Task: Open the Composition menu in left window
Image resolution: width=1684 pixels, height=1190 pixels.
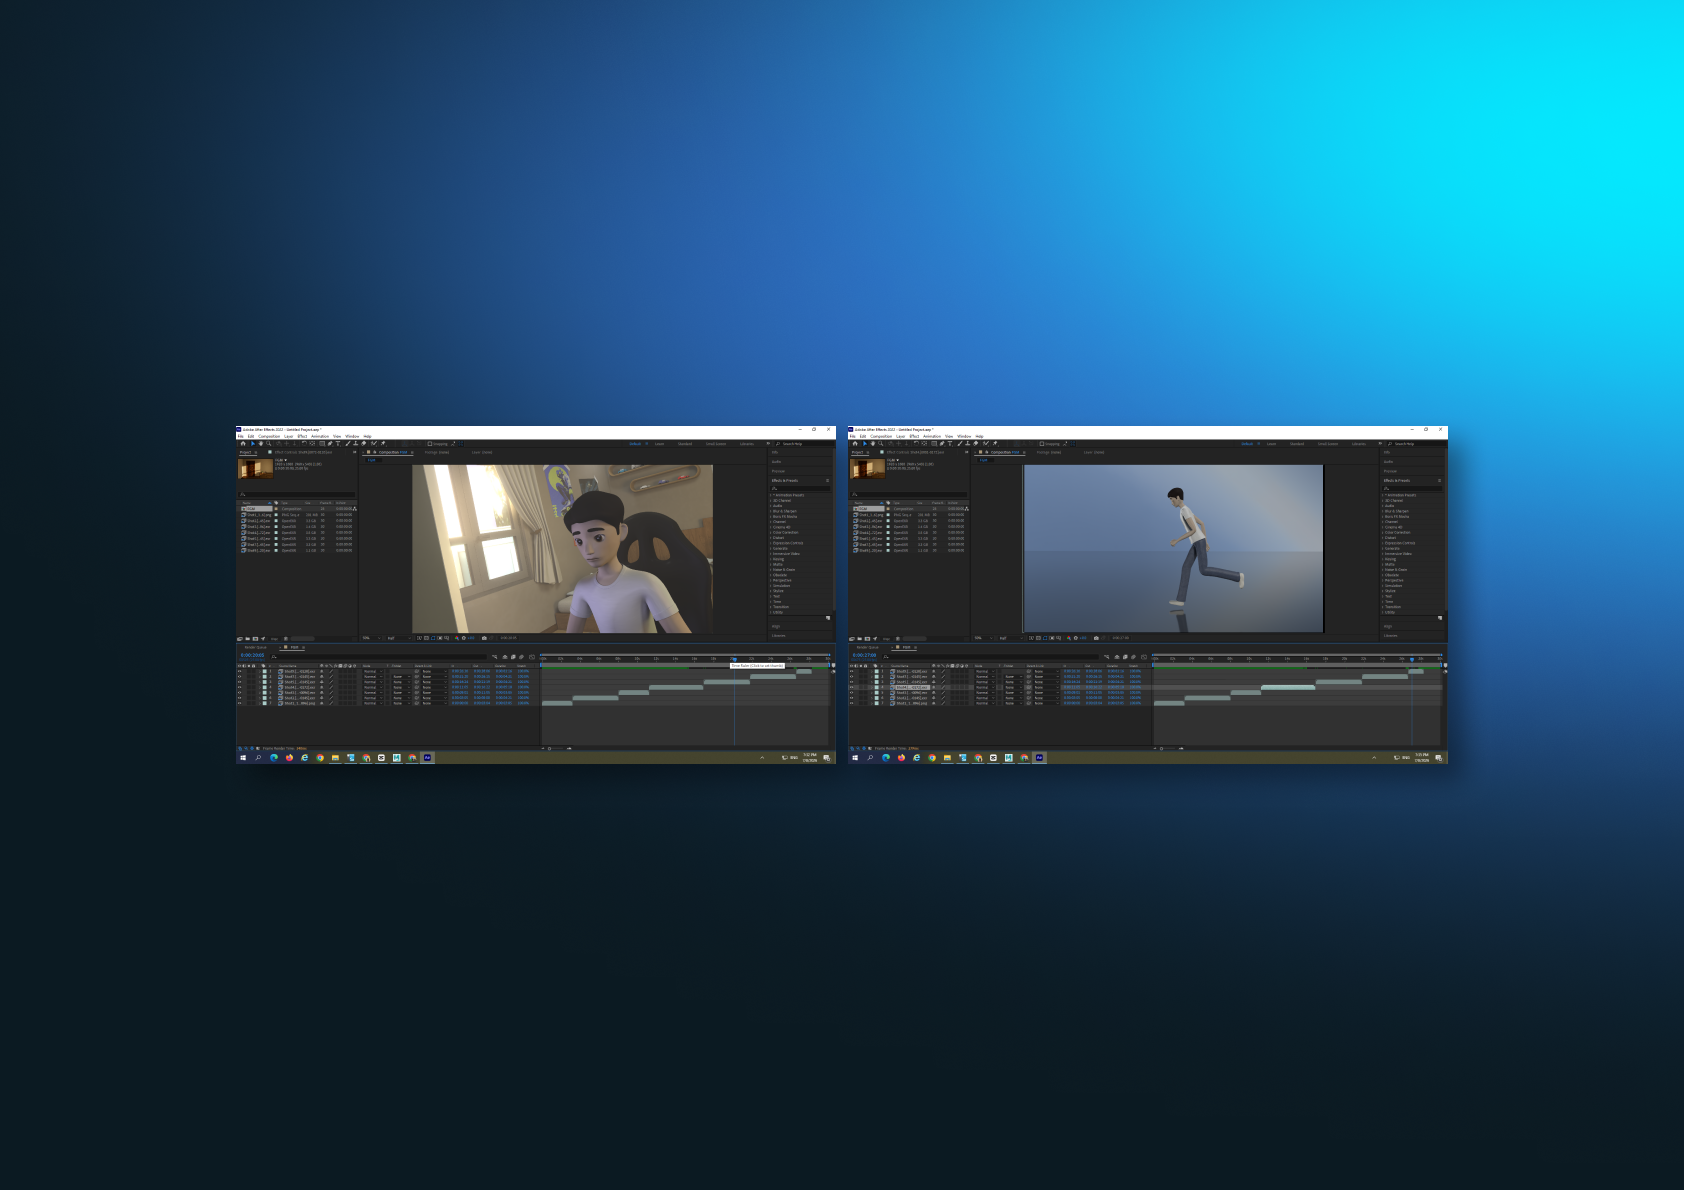Action: pos(269,436)
